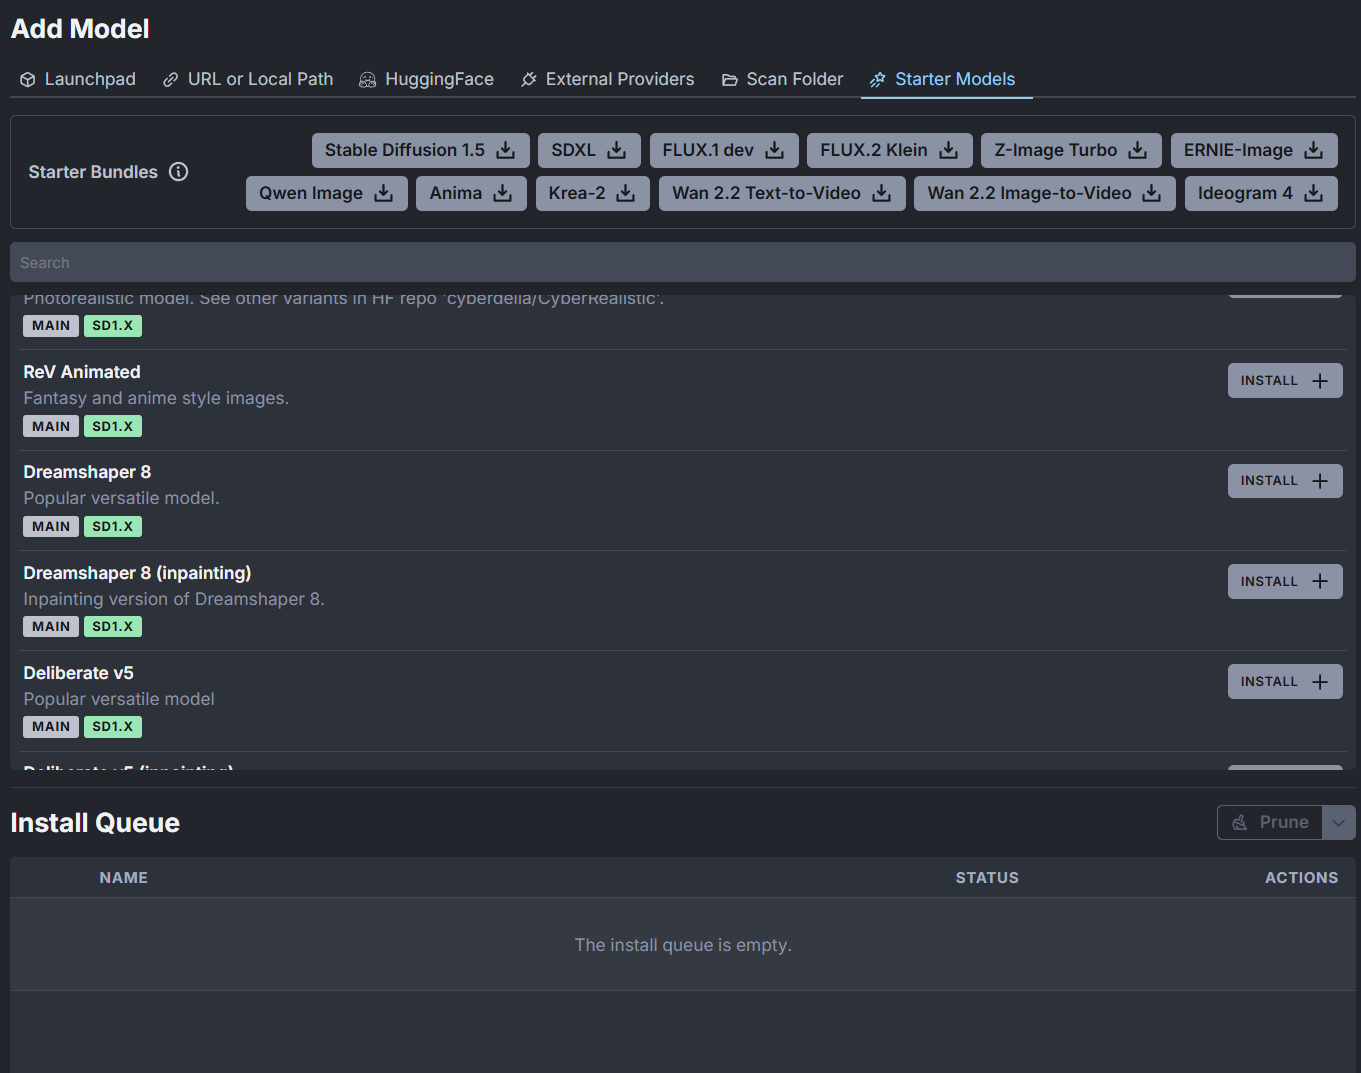Download the Ideogram 4 bundle
The height and width of the screenshot is (1073, 1361).
1261,193
